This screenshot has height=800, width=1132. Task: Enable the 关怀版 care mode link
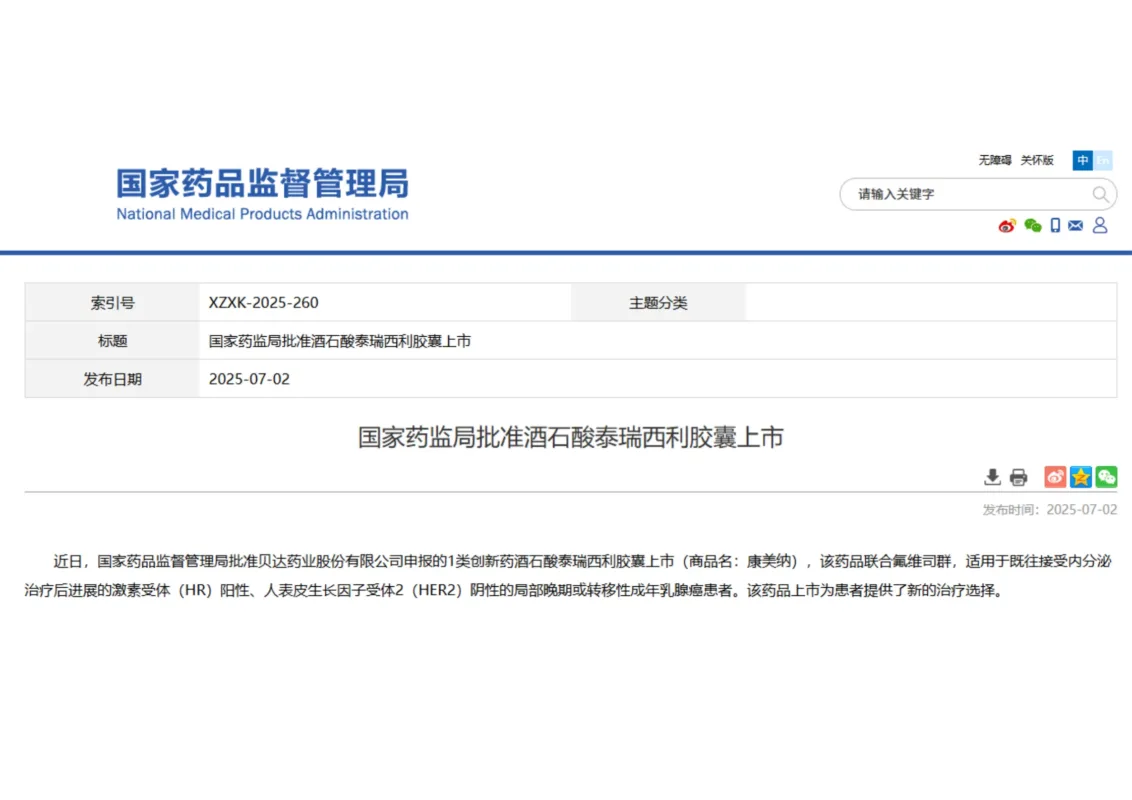pos(1037,160)
